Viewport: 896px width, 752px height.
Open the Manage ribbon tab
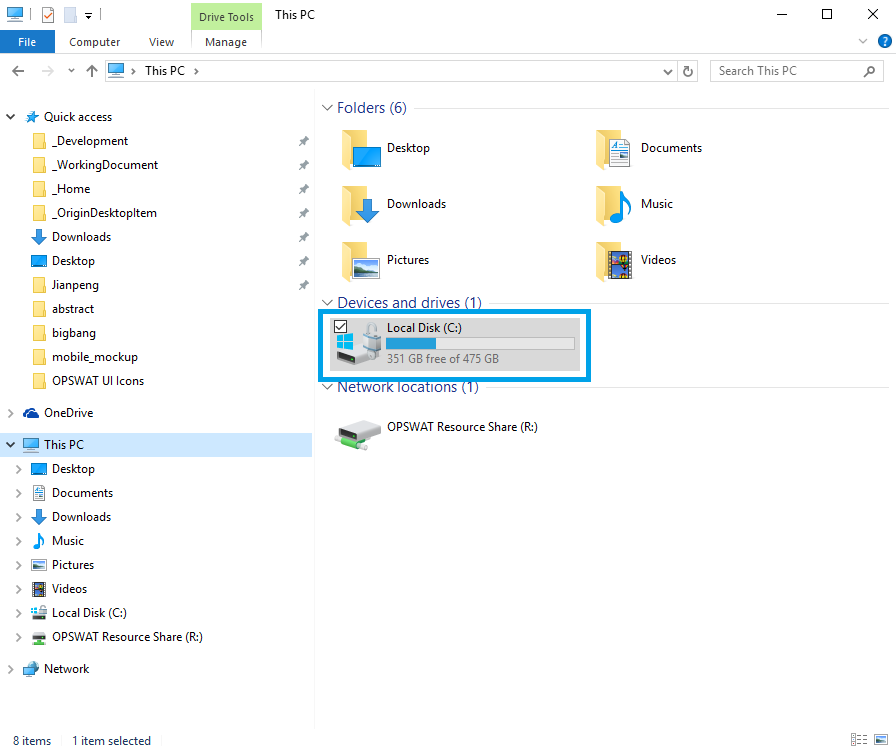point(226,42)
